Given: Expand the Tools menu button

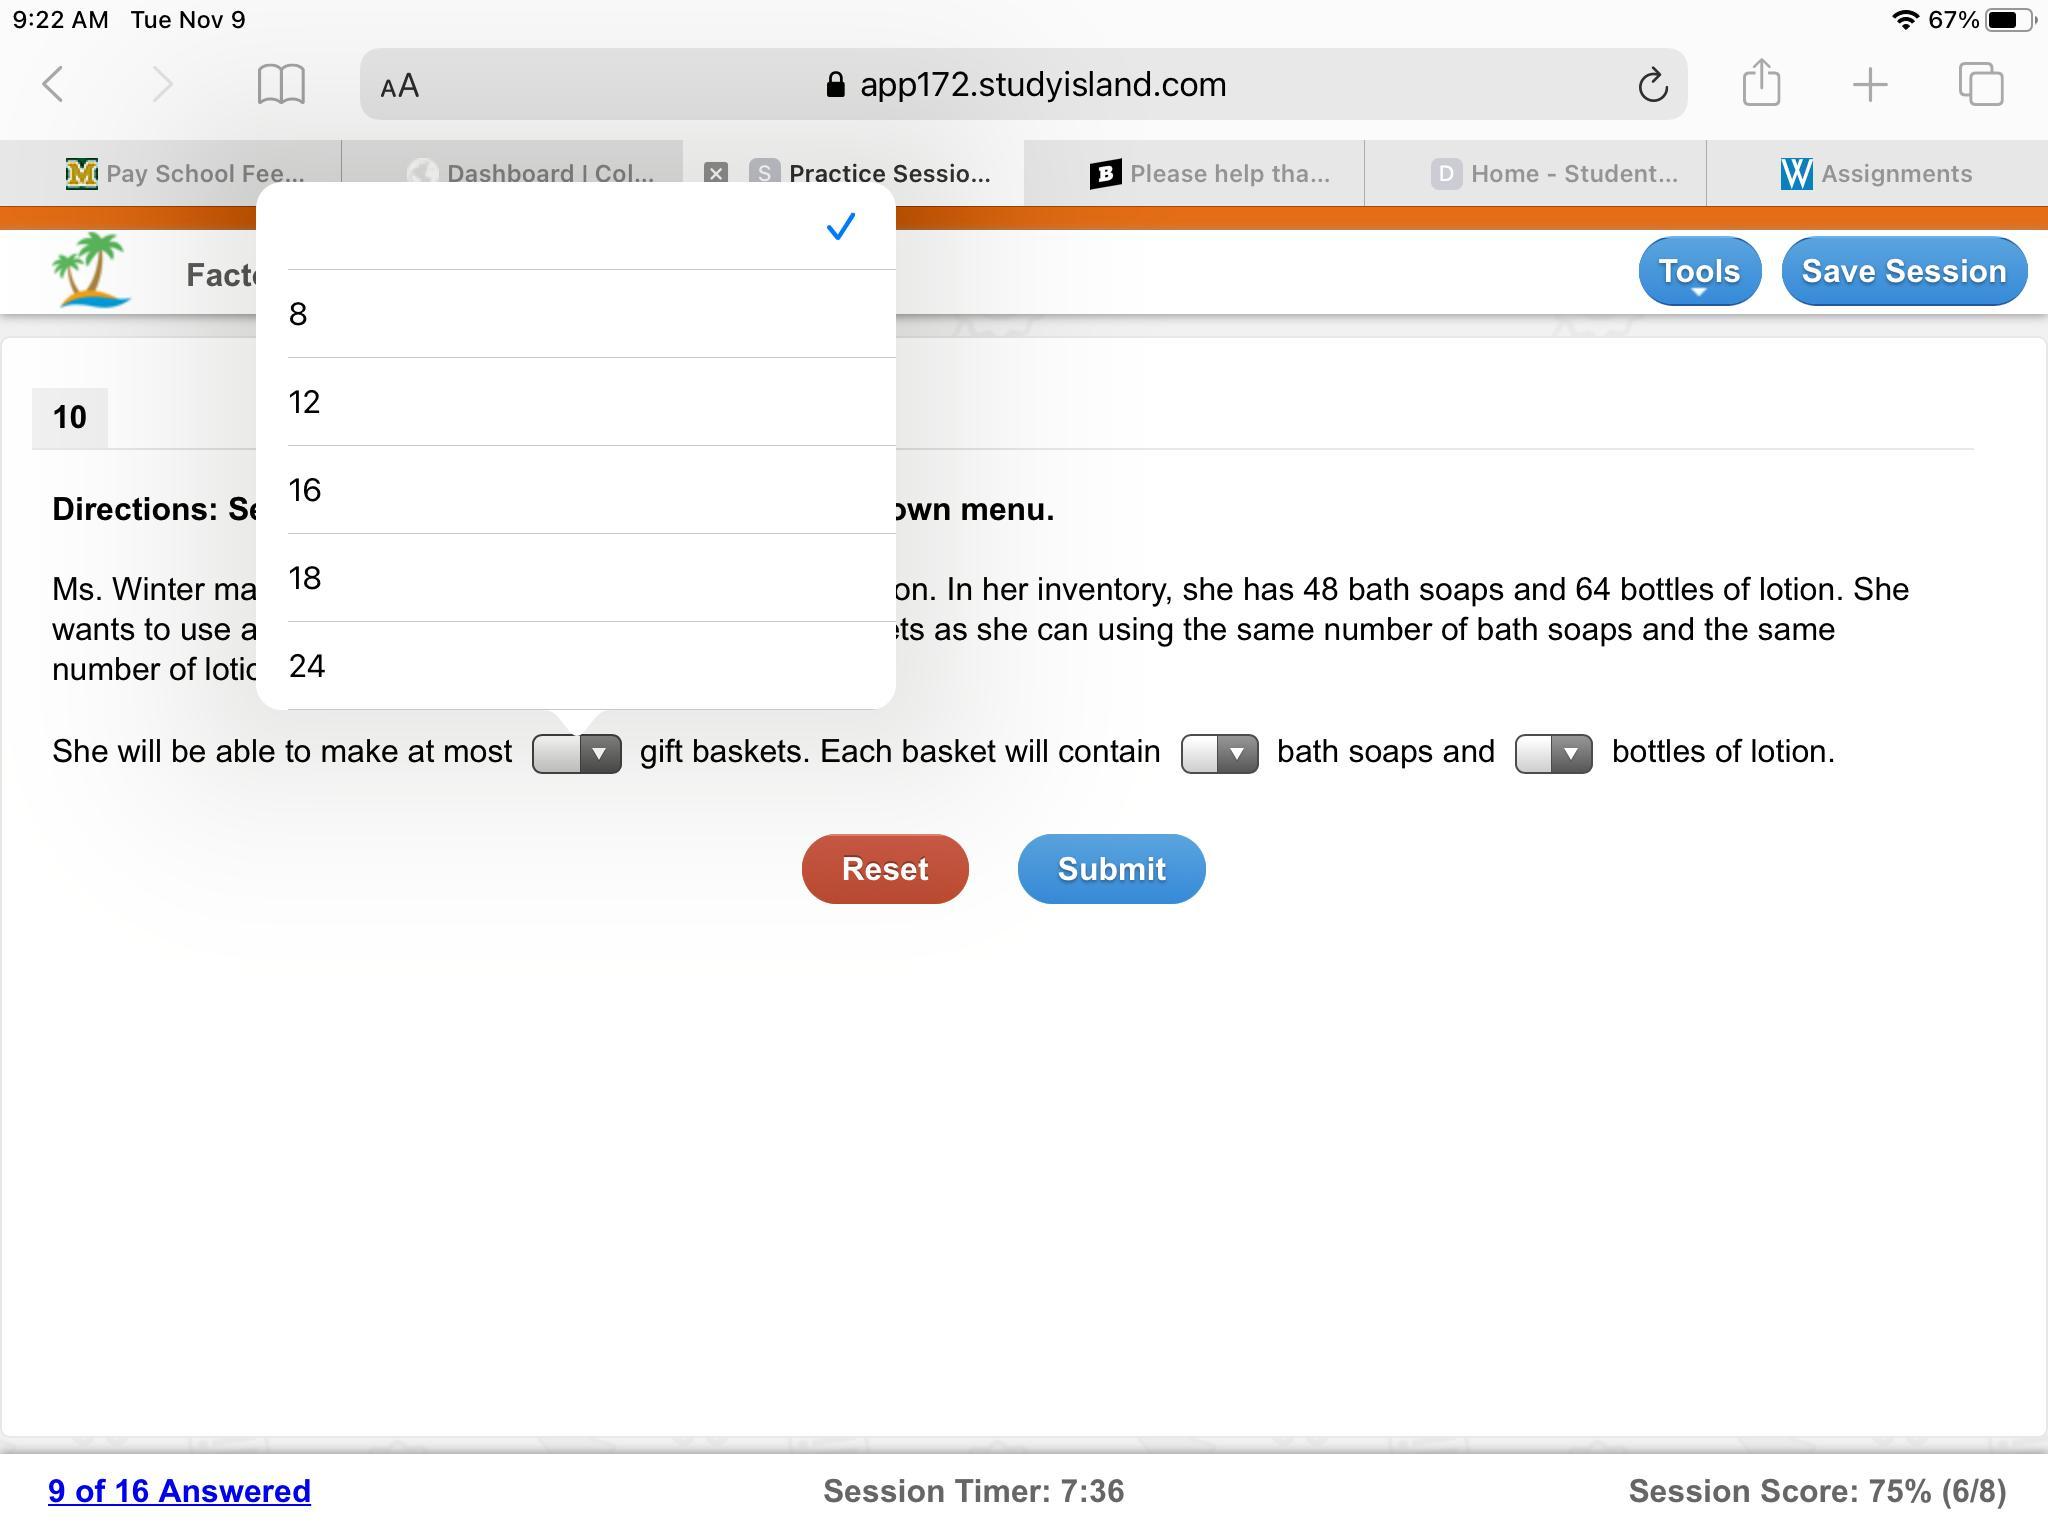Looking at the screenshot, I should tap(1699, 271).
